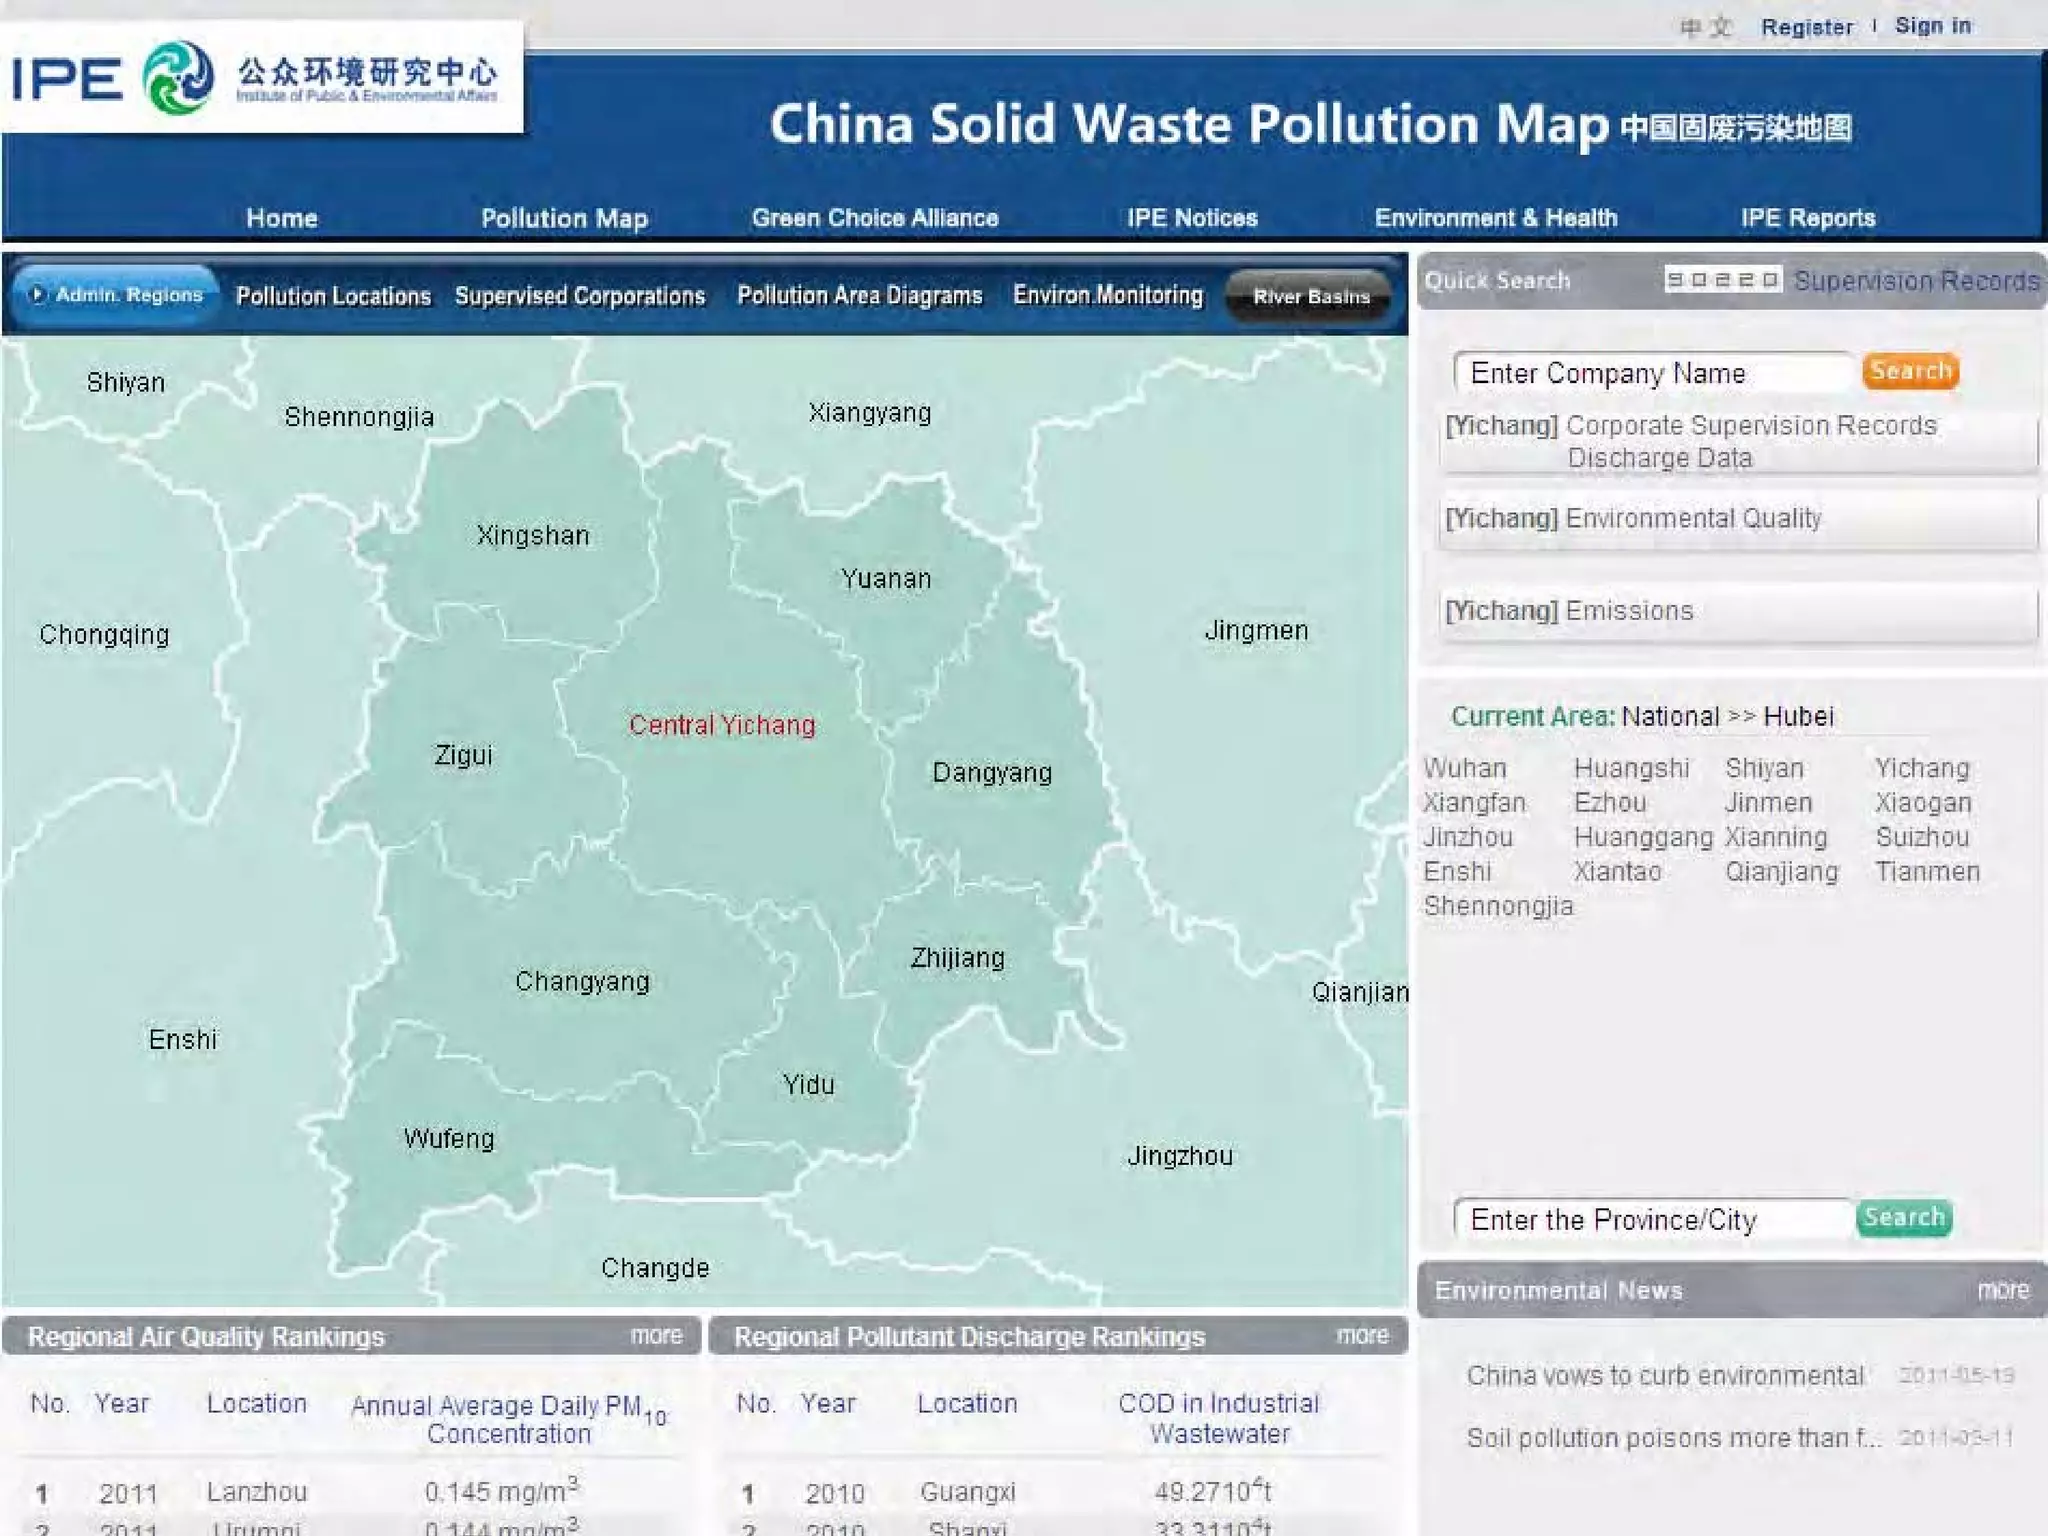Select the River Basins toggle button
Viewport: 2048px width, 1536px height.
1310,296
